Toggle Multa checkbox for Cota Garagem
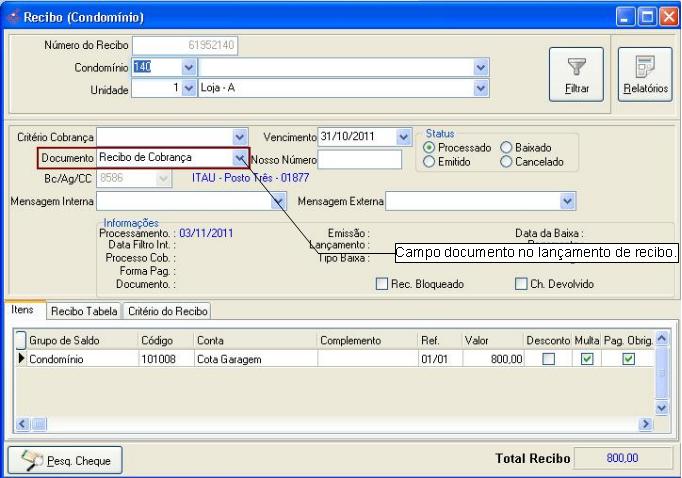Screen dimensions: 682x478 (587, 359)
